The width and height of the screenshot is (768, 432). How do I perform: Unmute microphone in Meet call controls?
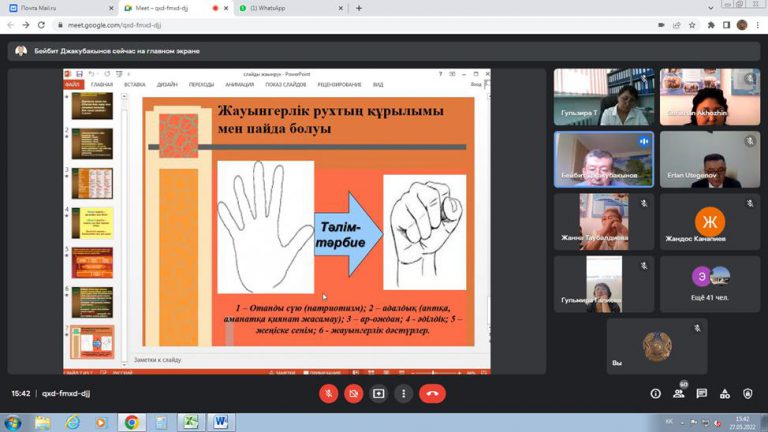click(x=328, y=393)
